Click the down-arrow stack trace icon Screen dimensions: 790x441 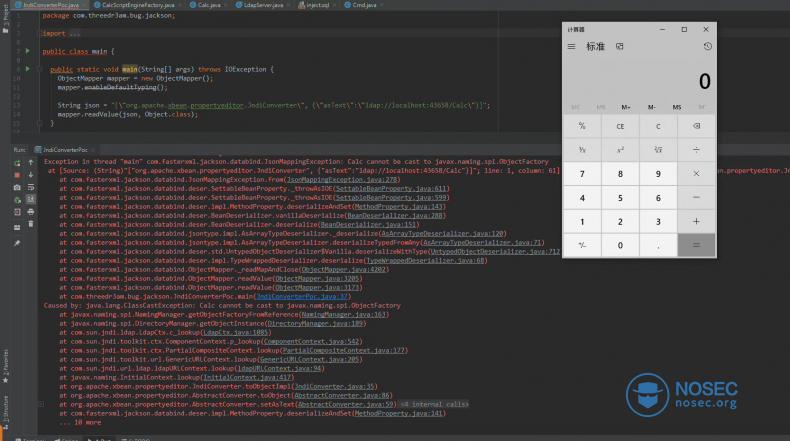tap(31, 175)
